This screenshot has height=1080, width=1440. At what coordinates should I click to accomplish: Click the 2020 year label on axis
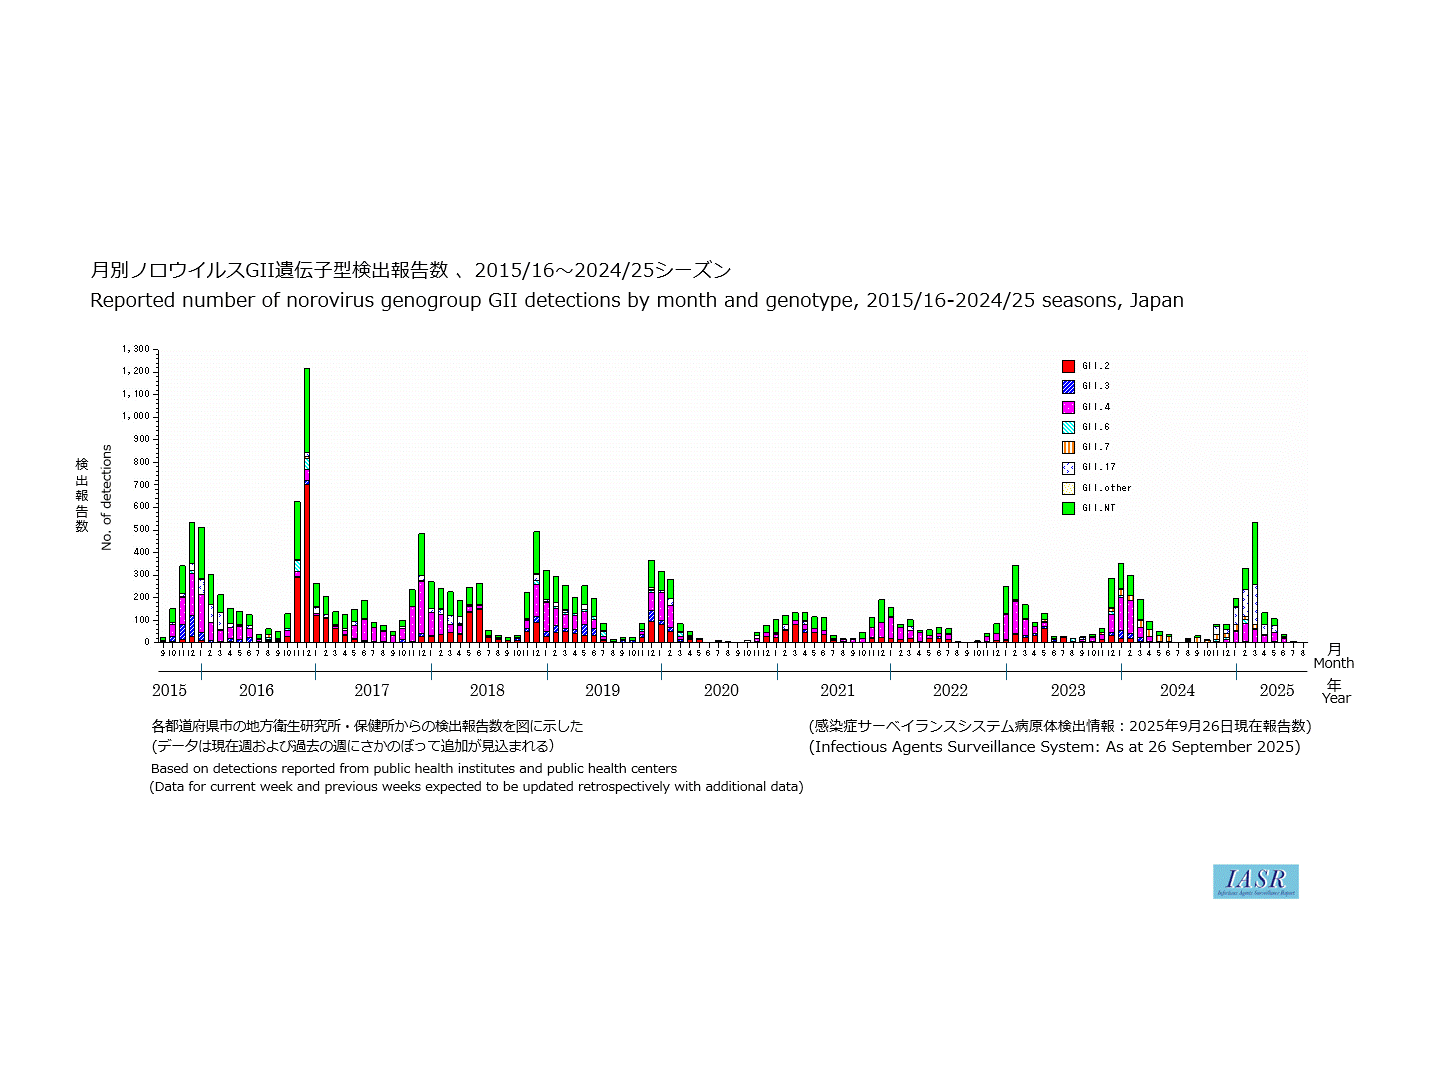(720, 690)
